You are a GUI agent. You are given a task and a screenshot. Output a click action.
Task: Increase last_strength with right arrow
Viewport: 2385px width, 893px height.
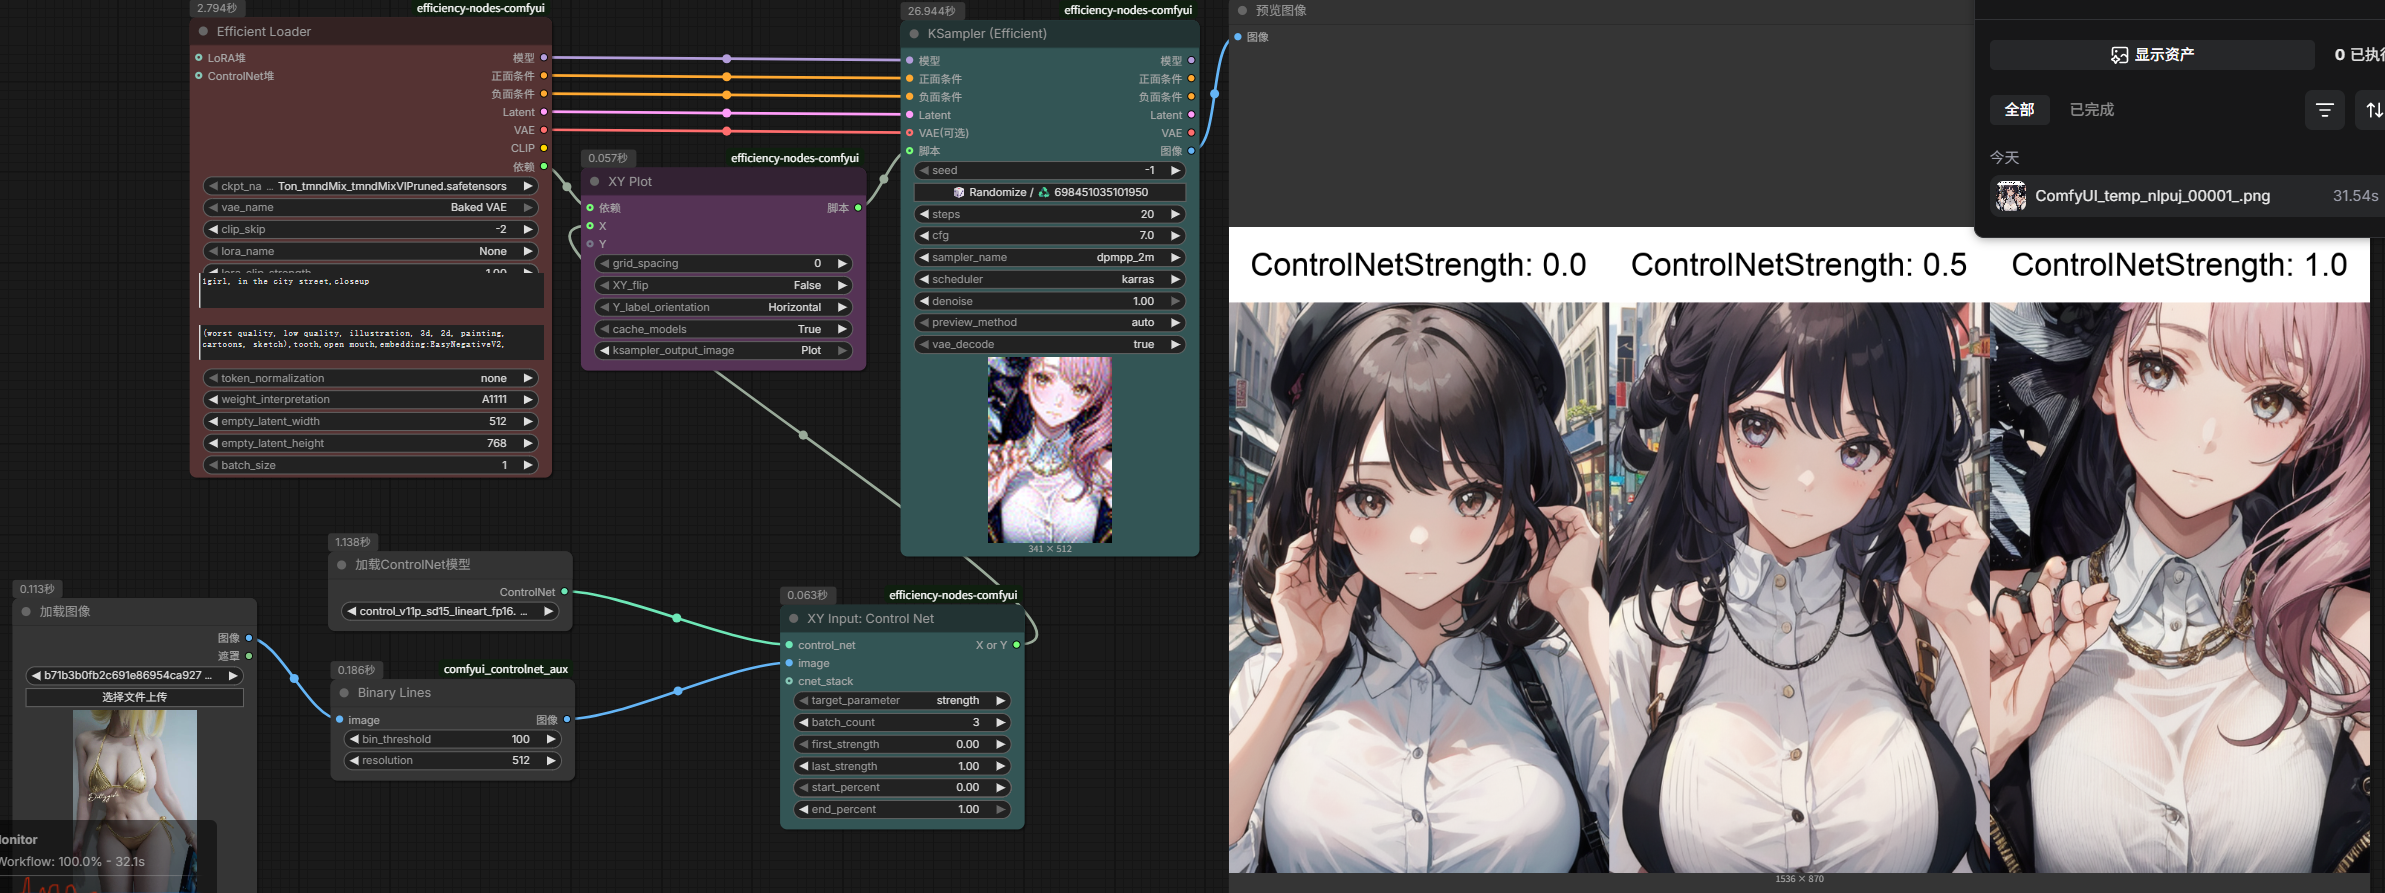point(1000,767)
